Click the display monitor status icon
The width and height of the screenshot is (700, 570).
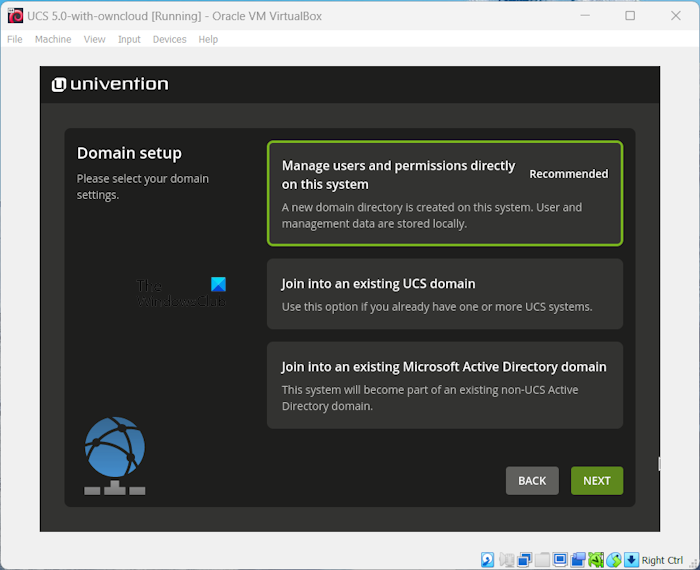(x=560, y=560)
